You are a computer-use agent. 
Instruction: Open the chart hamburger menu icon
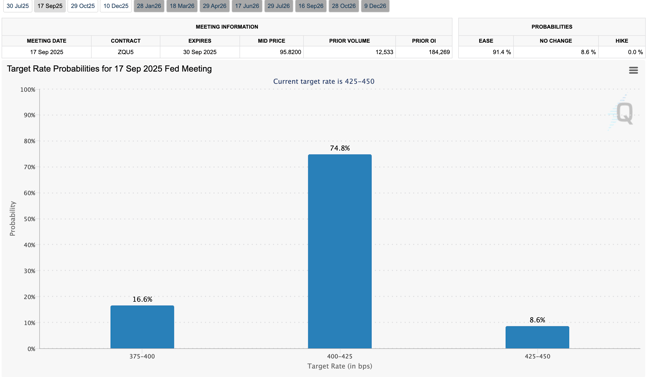(x=633, y=70)
